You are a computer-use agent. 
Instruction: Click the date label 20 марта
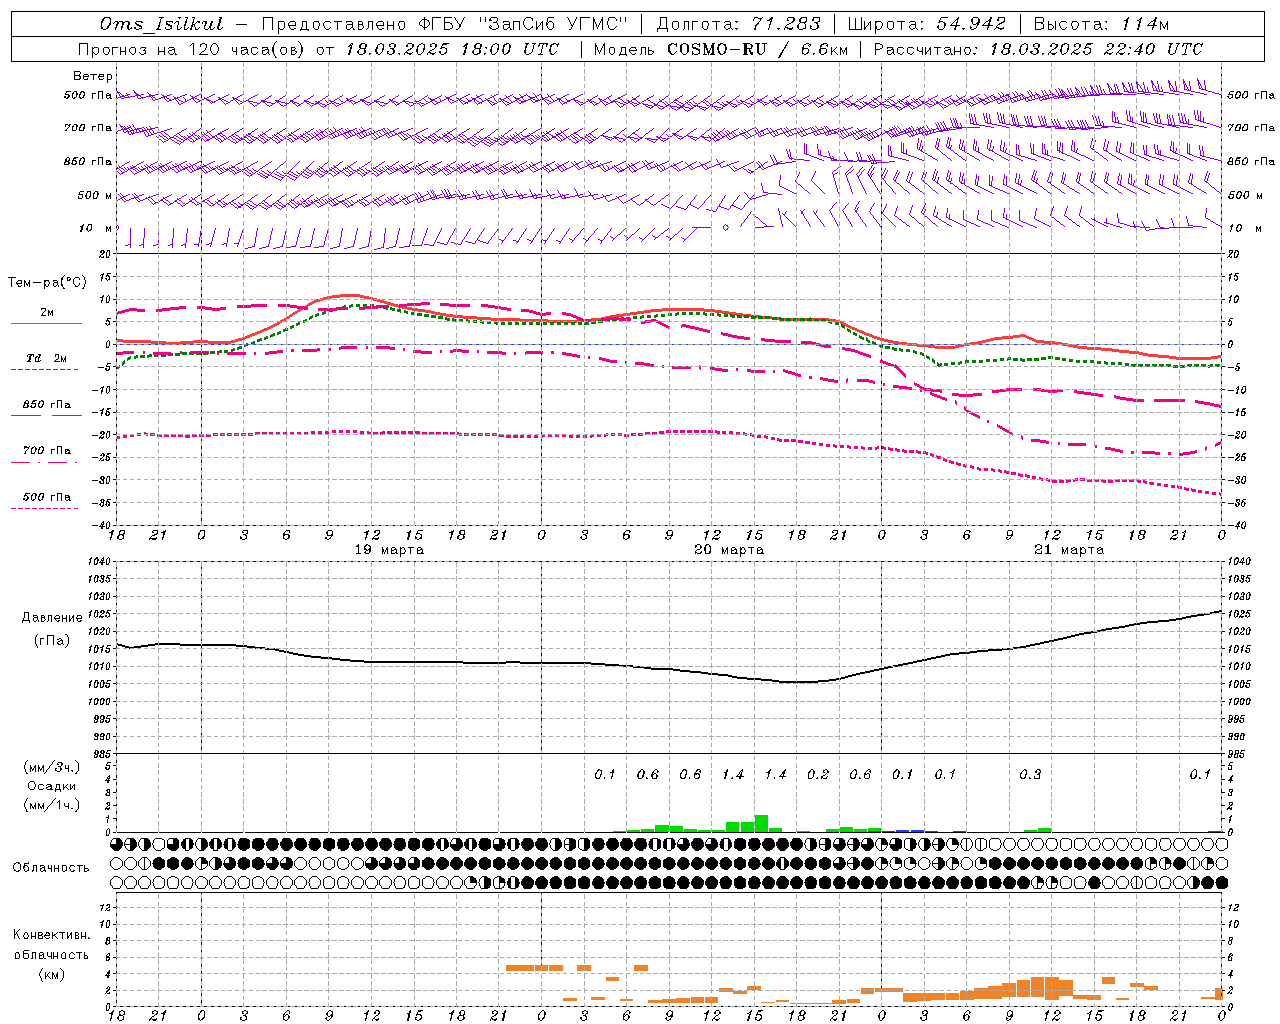[729, 549]
